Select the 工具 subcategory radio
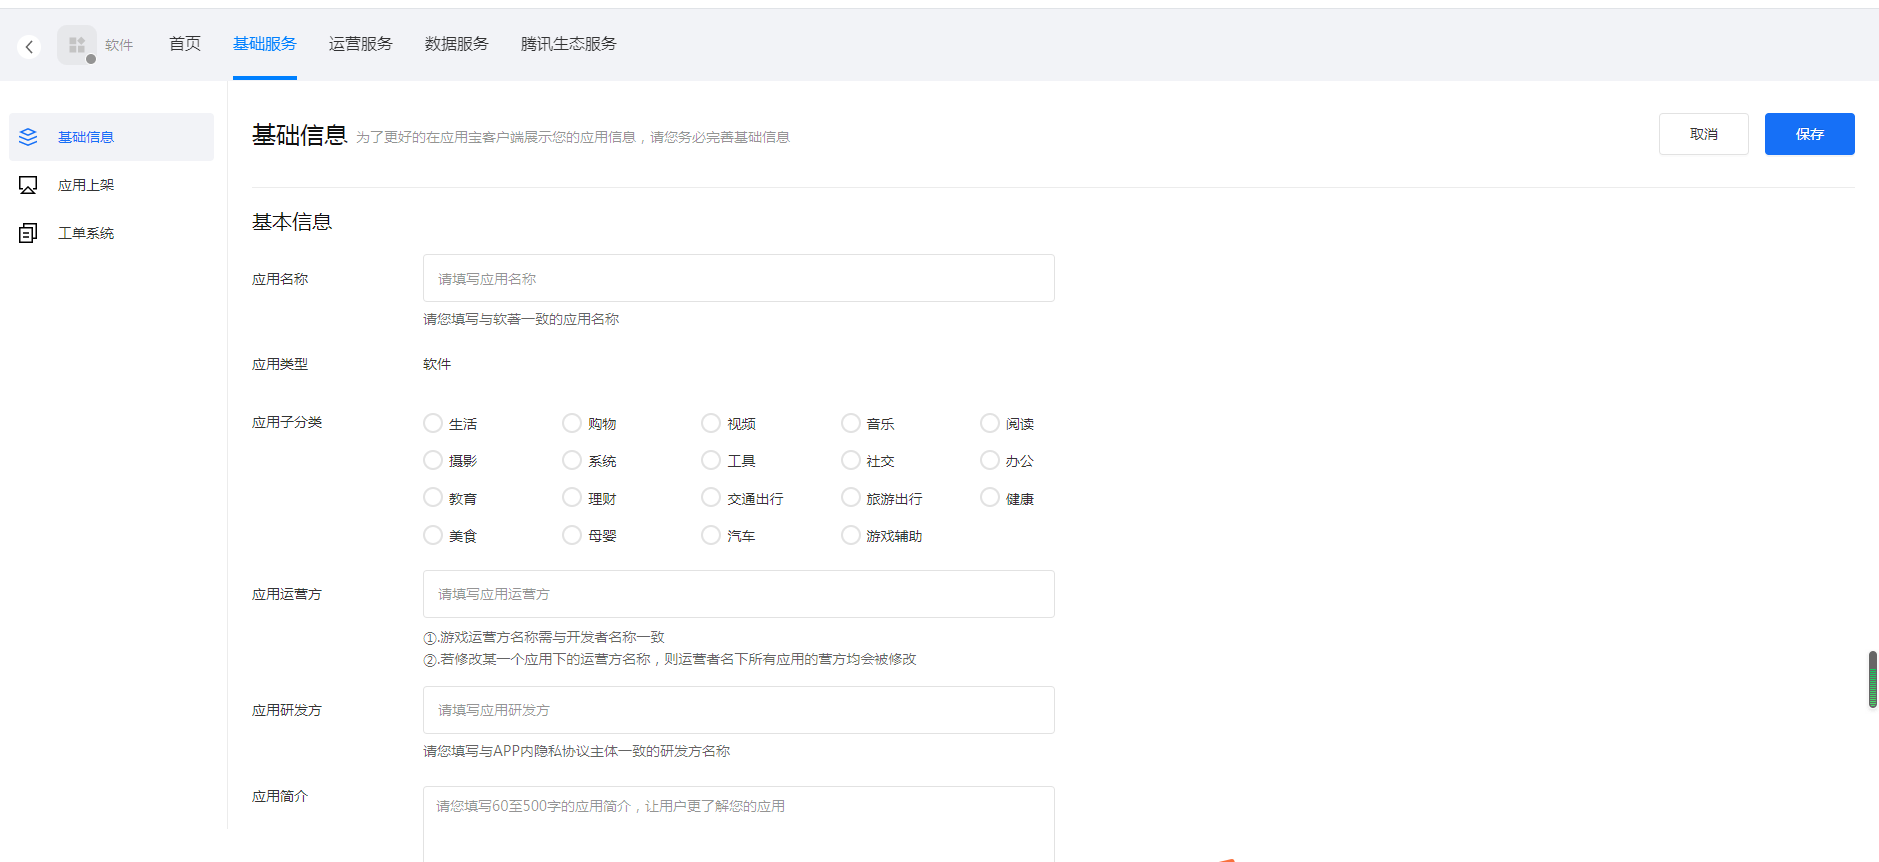Image resolution: width=1879 pixels, height=862 pixels. [x=711, y=460]
